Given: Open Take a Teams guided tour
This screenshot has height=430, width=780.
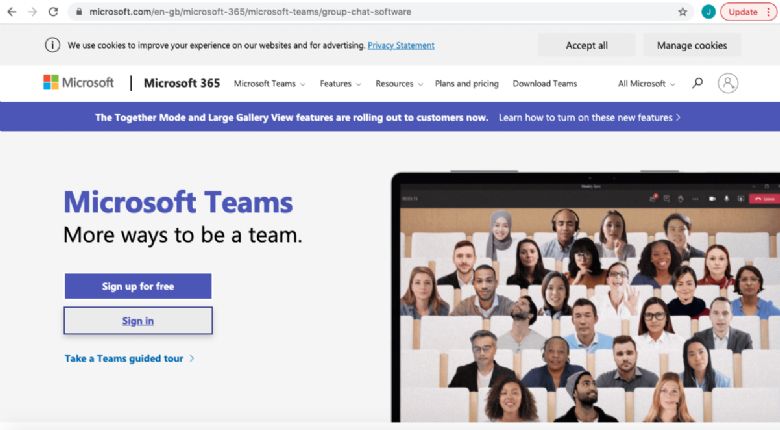Looking at the screenshot, I should (129, 358).
